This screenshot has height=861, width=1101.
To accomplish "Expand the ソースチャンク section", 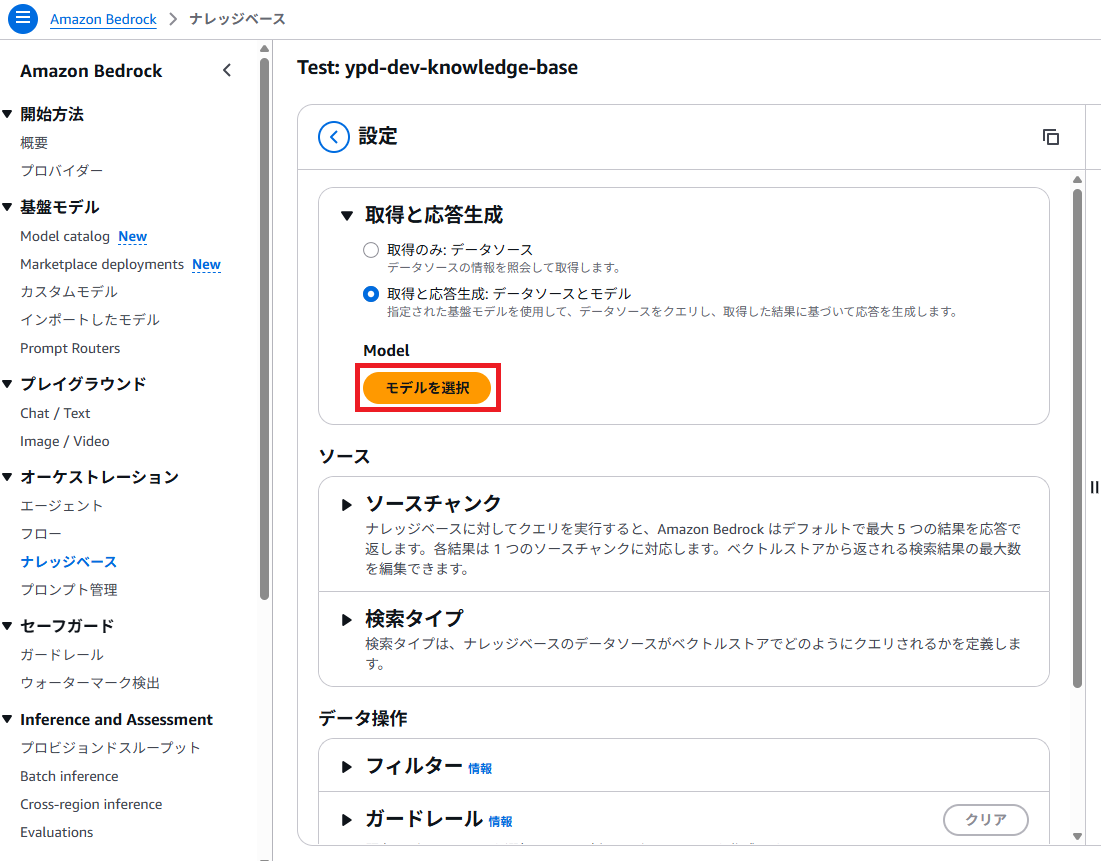I will 346,505.
